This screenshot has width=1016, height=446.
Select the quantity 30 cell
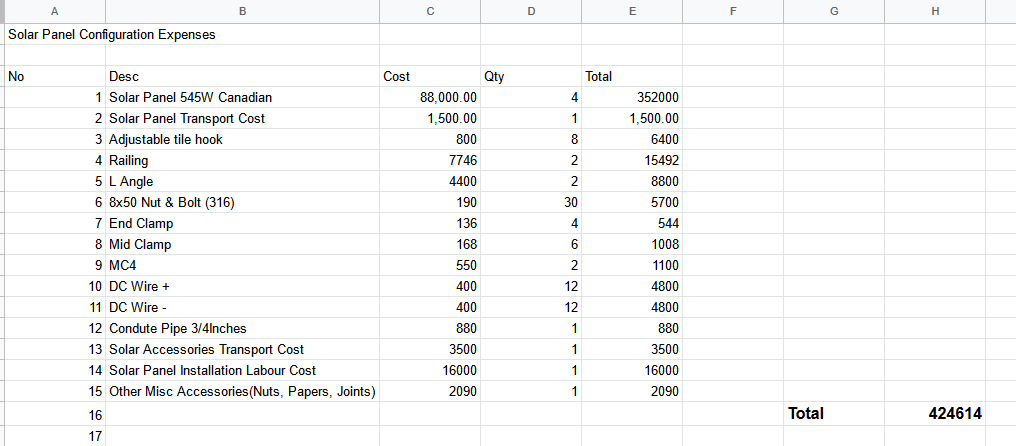pos(531,202)
